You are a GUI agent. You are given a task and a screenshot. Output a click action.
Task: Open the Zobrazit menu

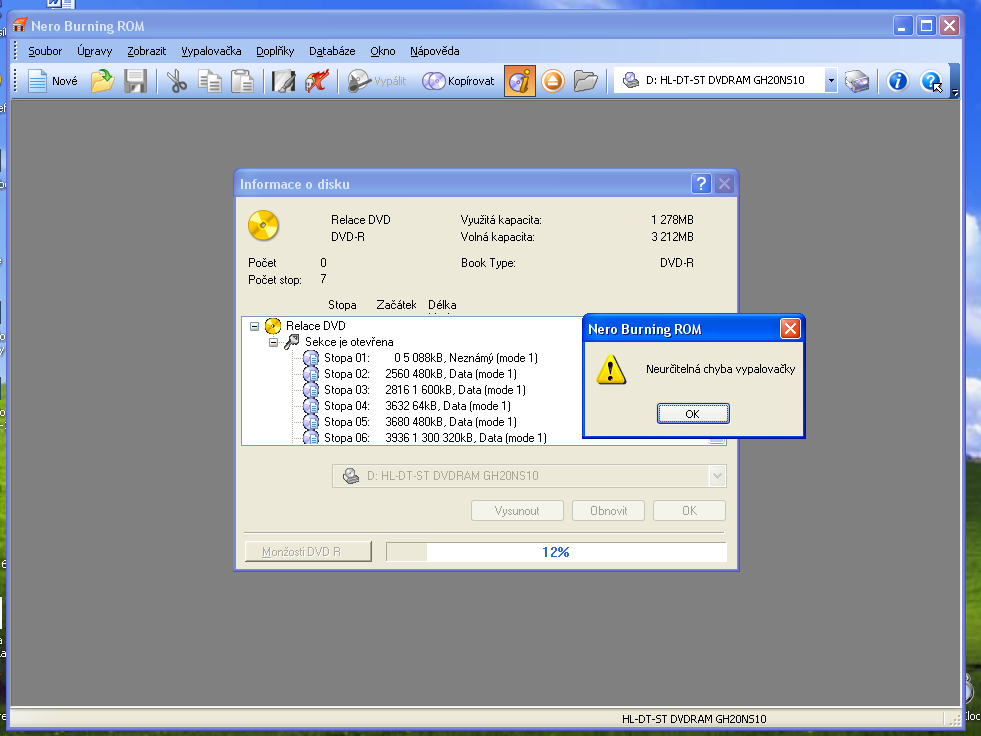click(146, 51)
